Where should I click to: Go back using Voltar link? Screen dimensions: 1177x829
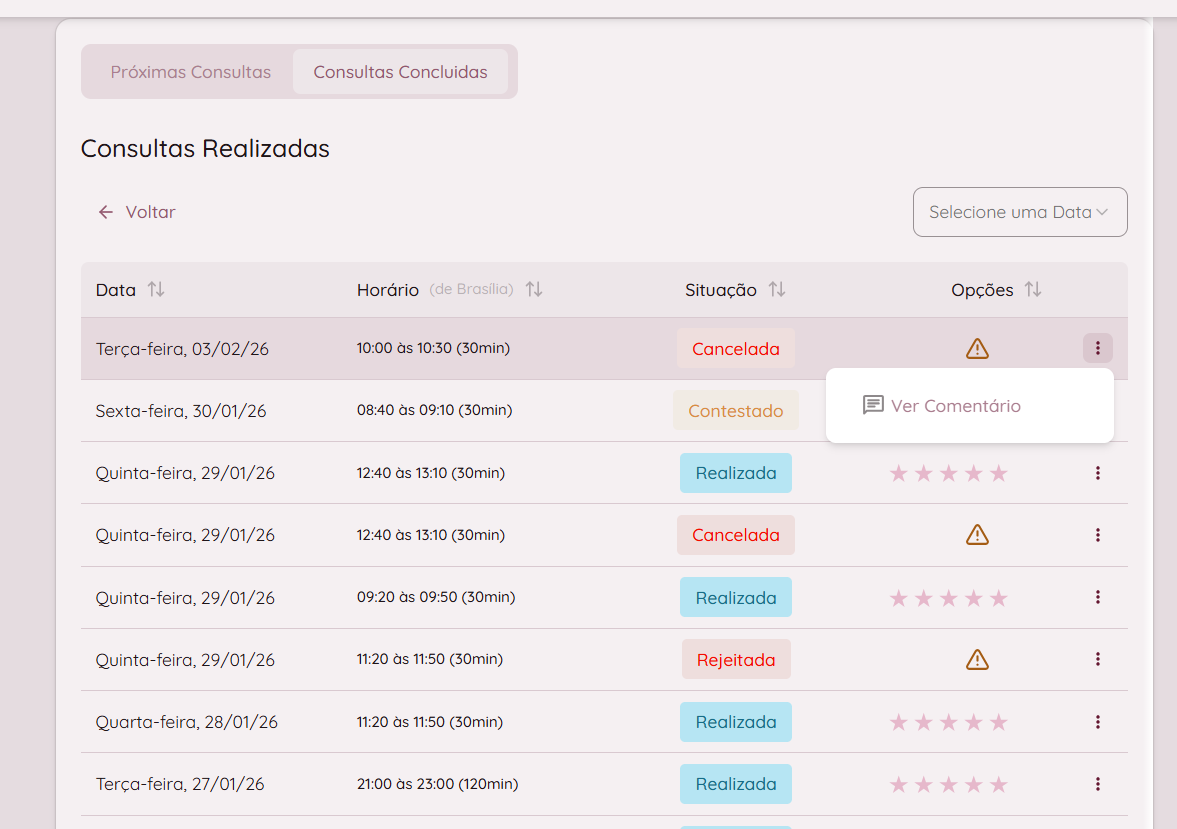[x=137, y=212]
